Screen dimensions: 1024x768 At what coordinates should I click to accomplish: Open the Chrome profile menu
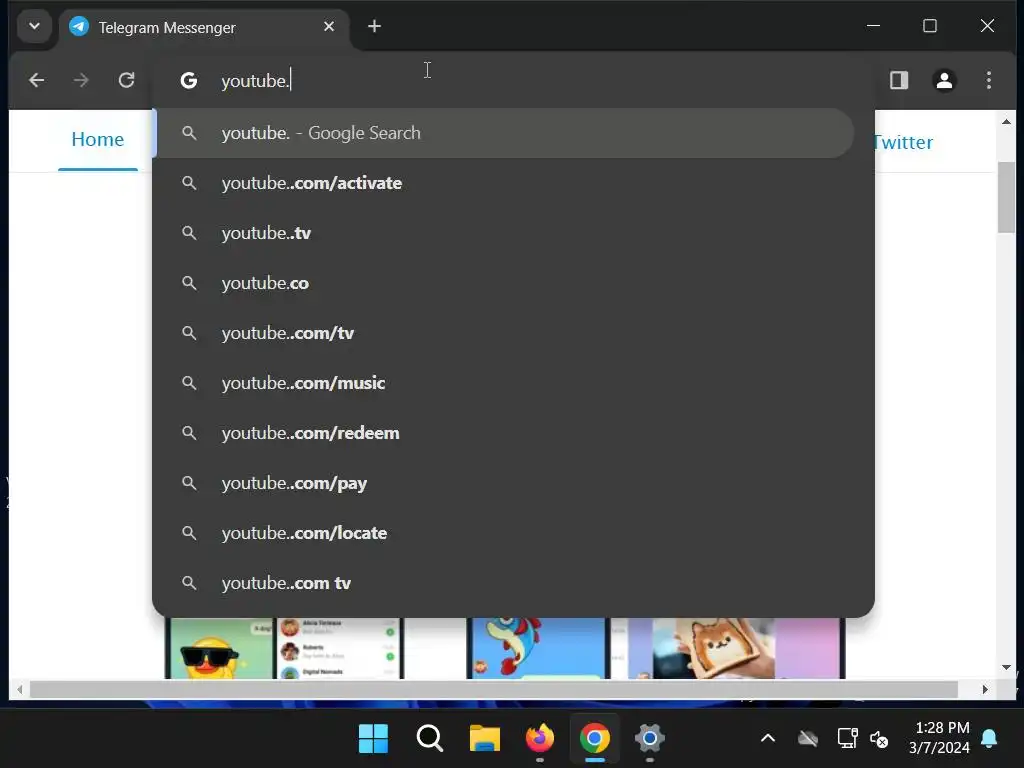click(x=944, y=80)
